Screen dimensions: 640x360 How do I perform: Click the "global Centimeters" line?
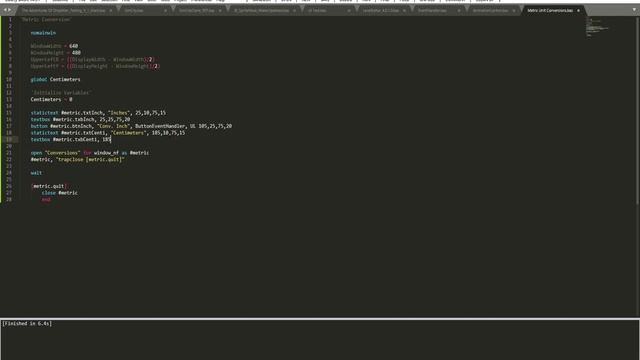(56, 80)
